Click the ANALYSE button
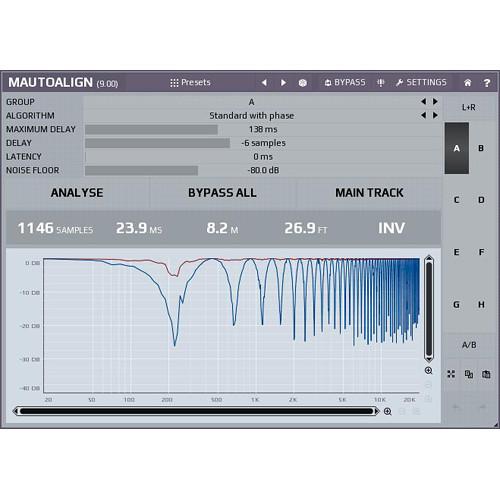 point(77,193)
